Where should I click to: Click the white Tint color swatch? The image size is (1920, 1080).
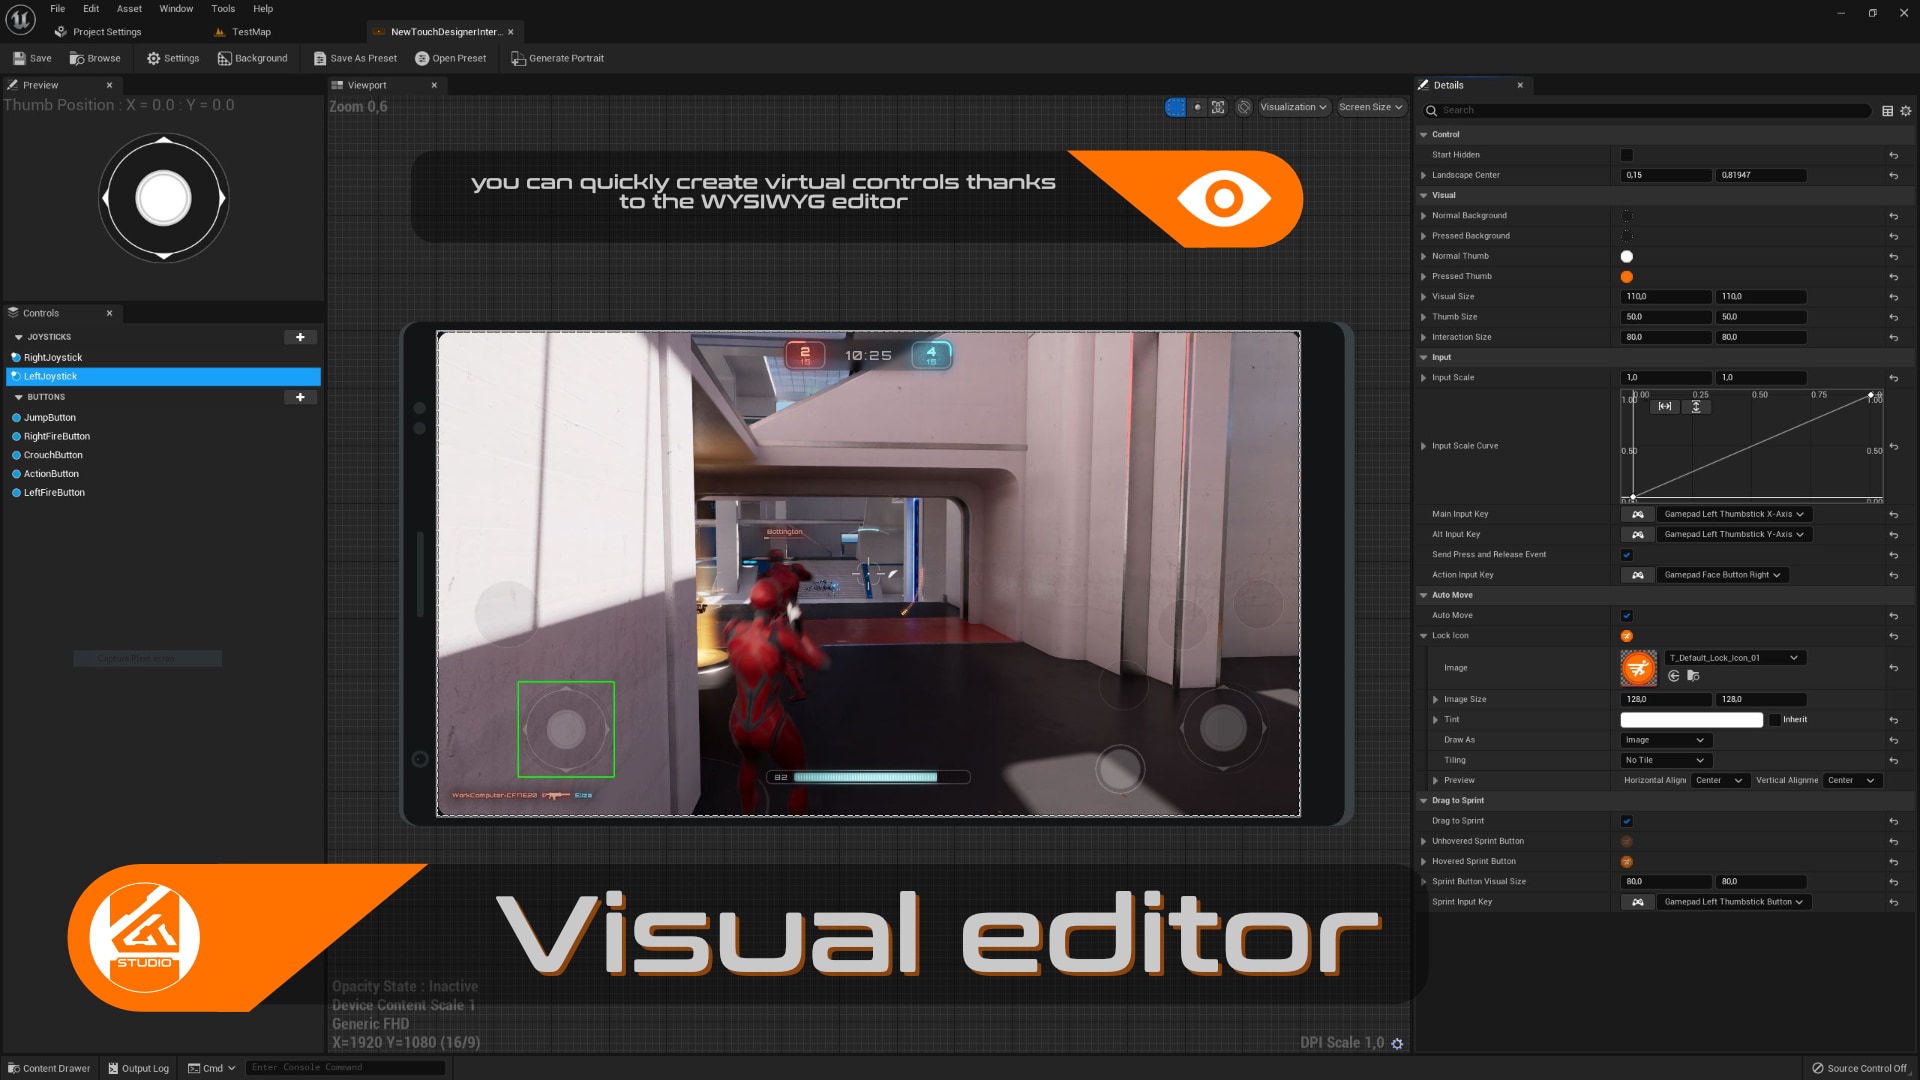pyautogui.click(x=1690, y=720)
